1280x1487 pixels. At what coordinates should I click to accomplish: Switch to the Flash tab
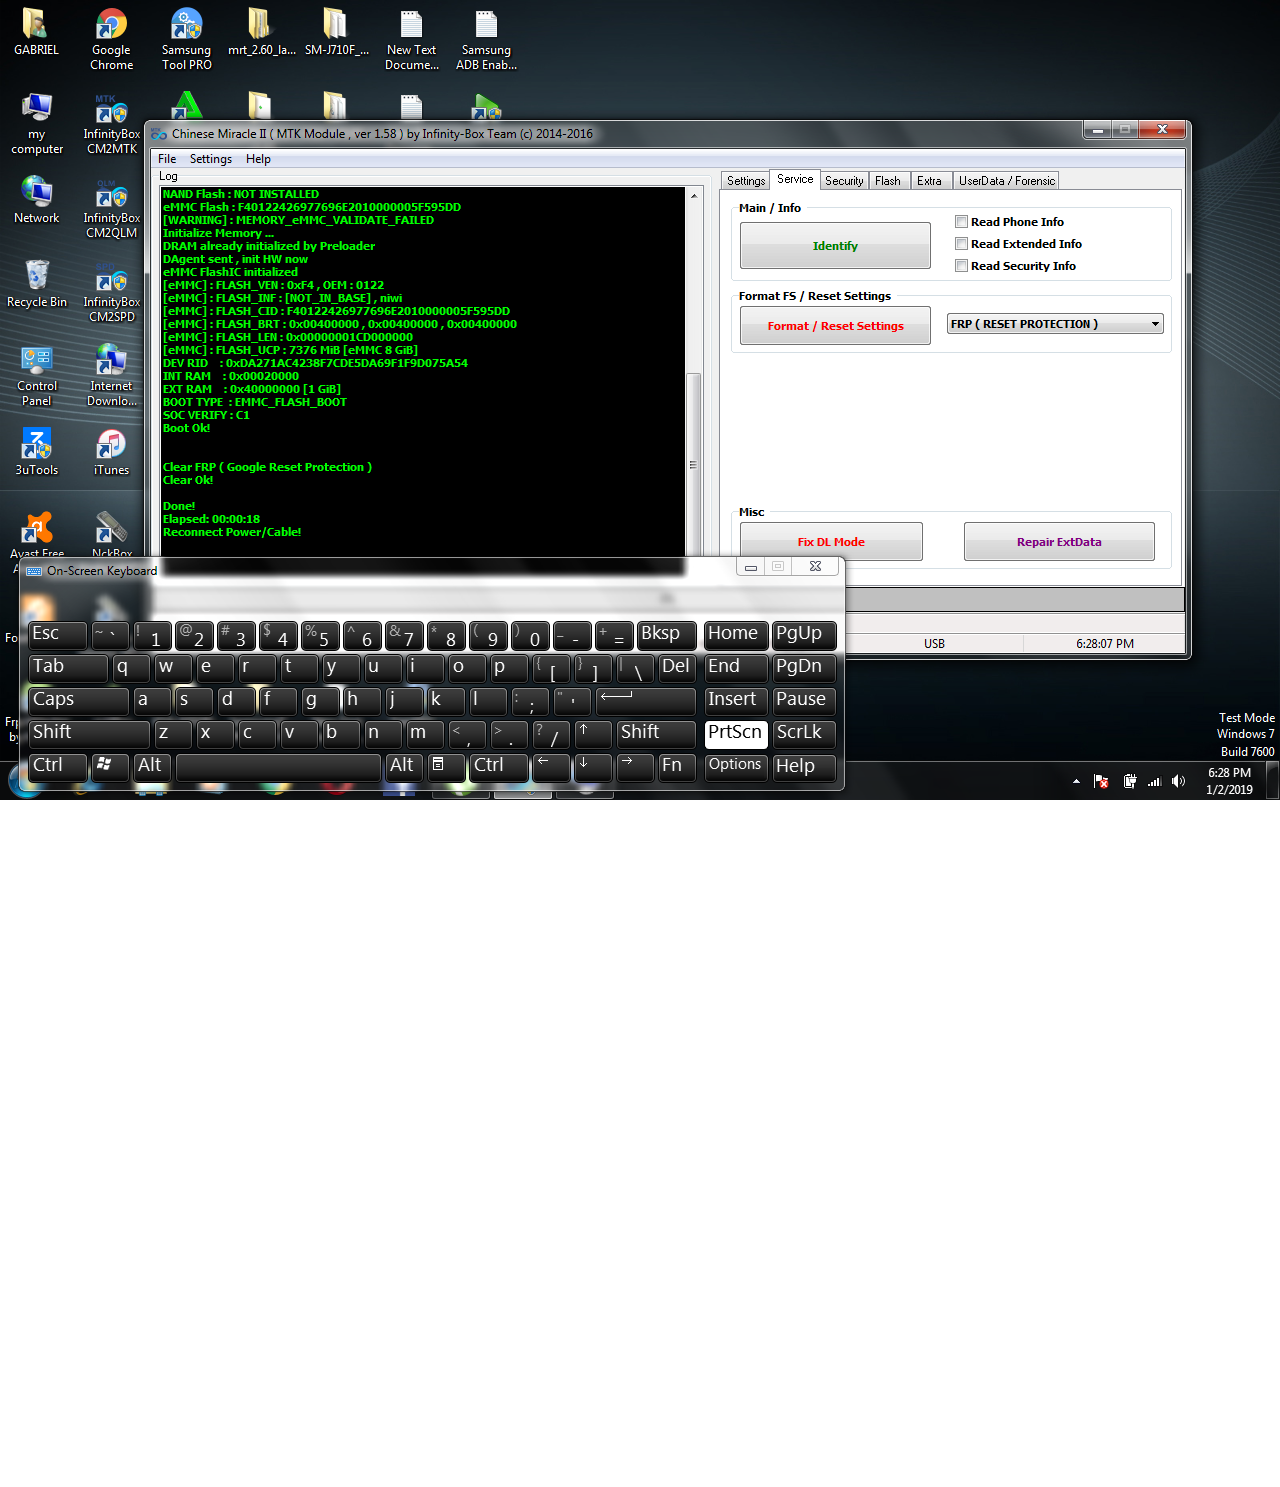[888, 181]
